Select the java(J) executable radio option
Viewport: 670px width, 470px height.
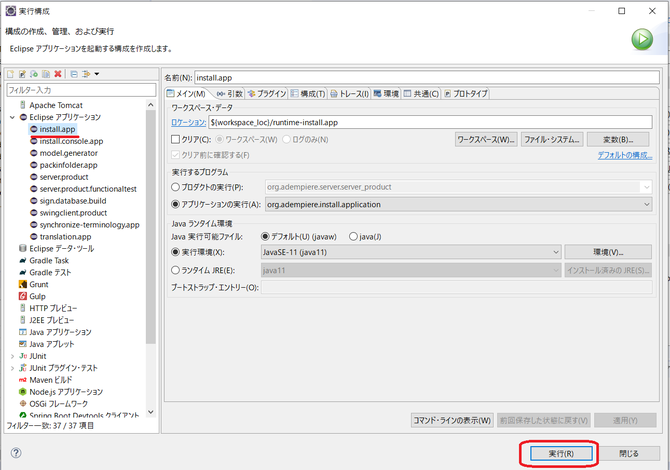point(353,236)
